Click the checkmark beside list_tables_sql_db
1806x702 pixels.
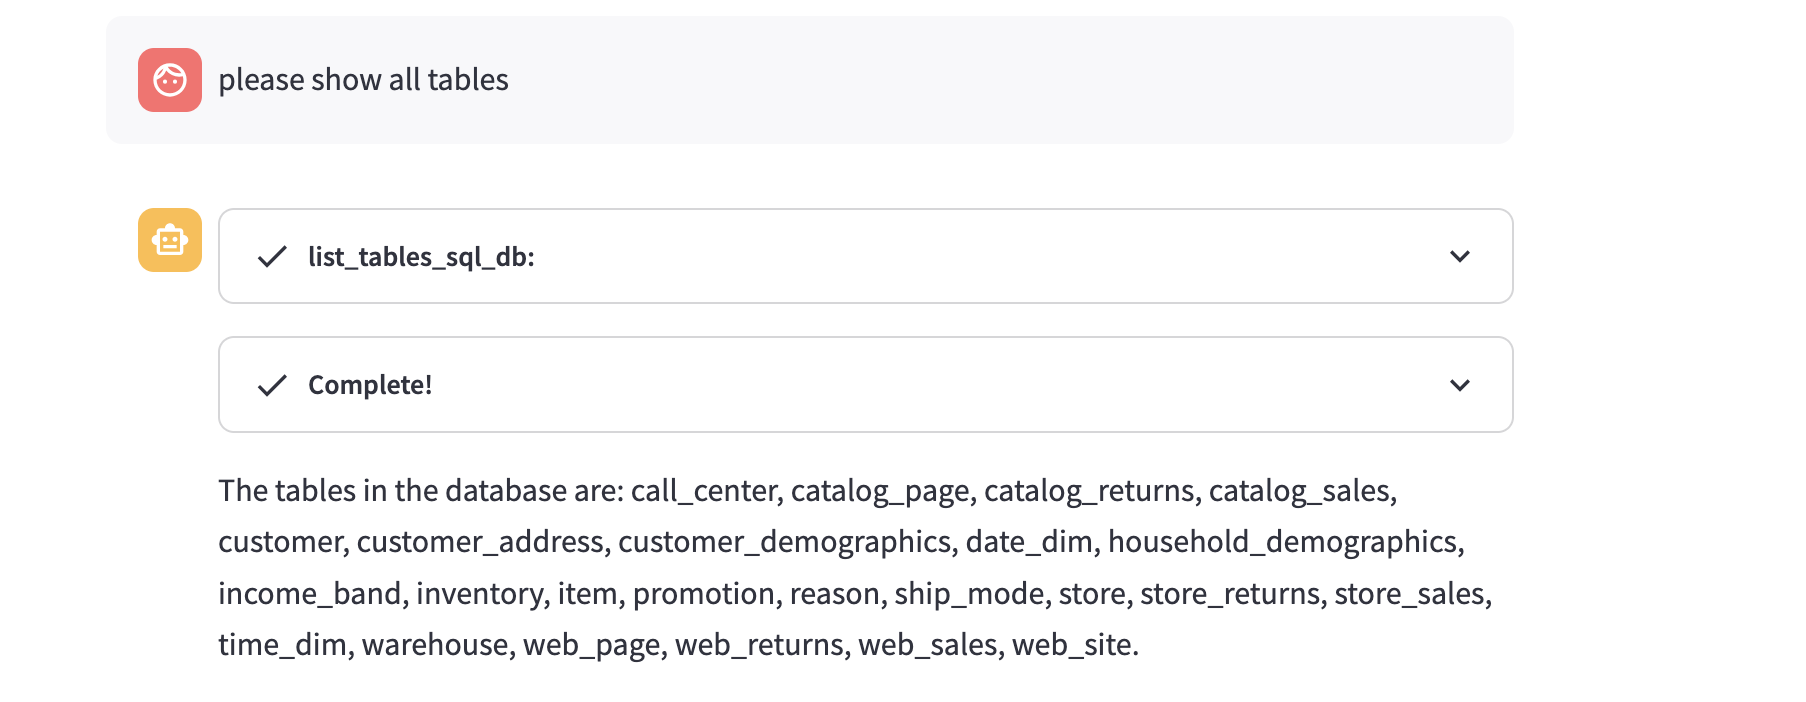coord(272,257)
